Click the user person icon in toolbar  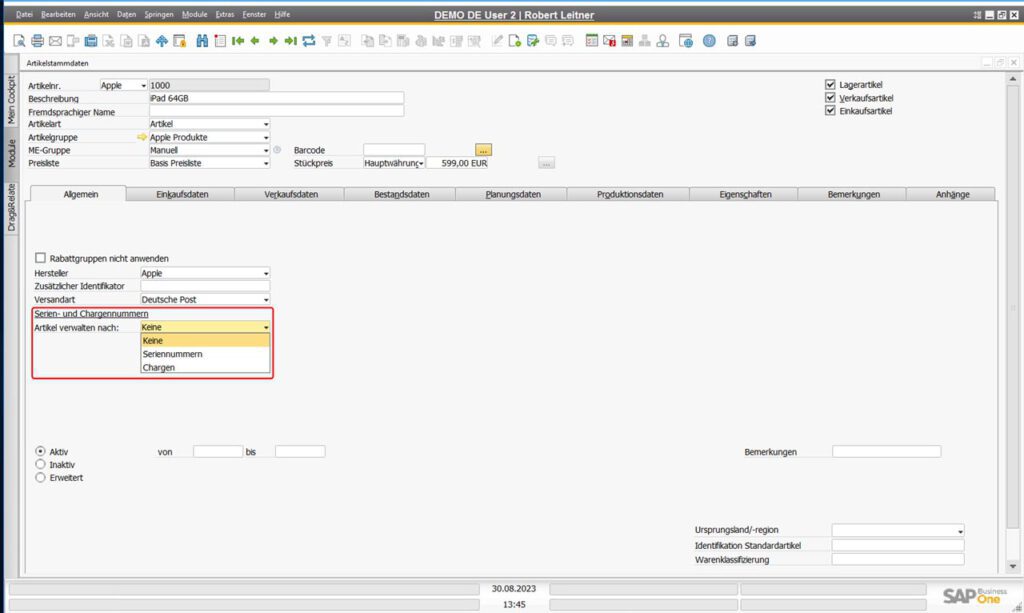point(663,41)
